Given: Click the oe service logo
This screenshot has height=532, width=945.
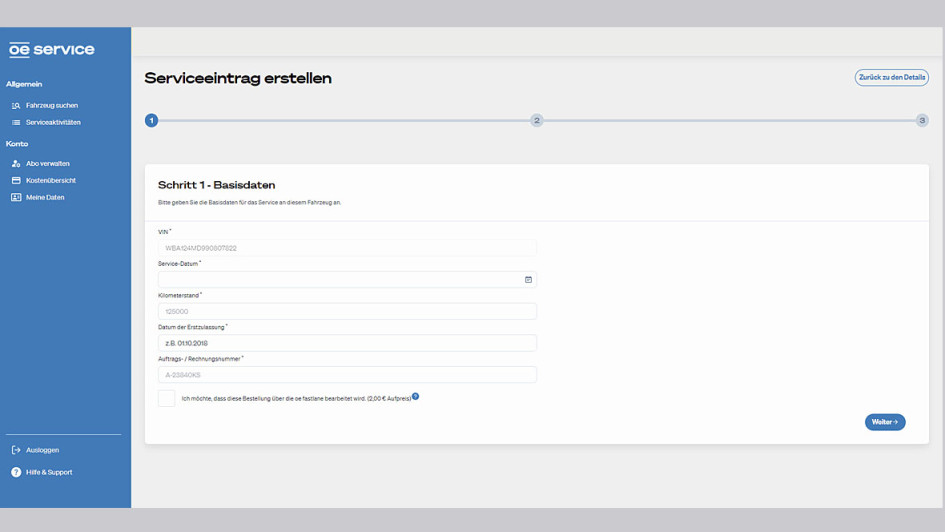Looking at the screenshot, I should pos(52,49).
